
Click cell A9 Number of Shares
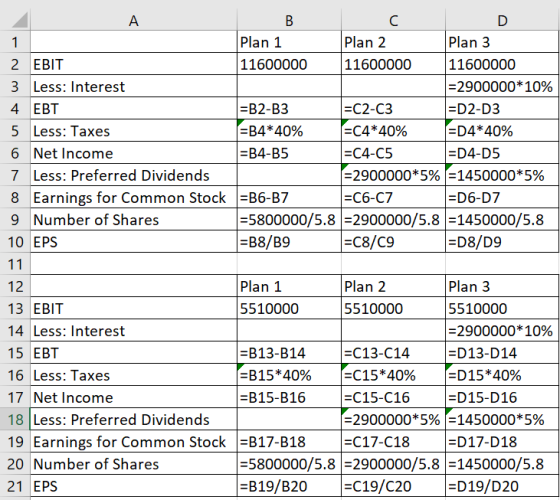tap(134, 219)
